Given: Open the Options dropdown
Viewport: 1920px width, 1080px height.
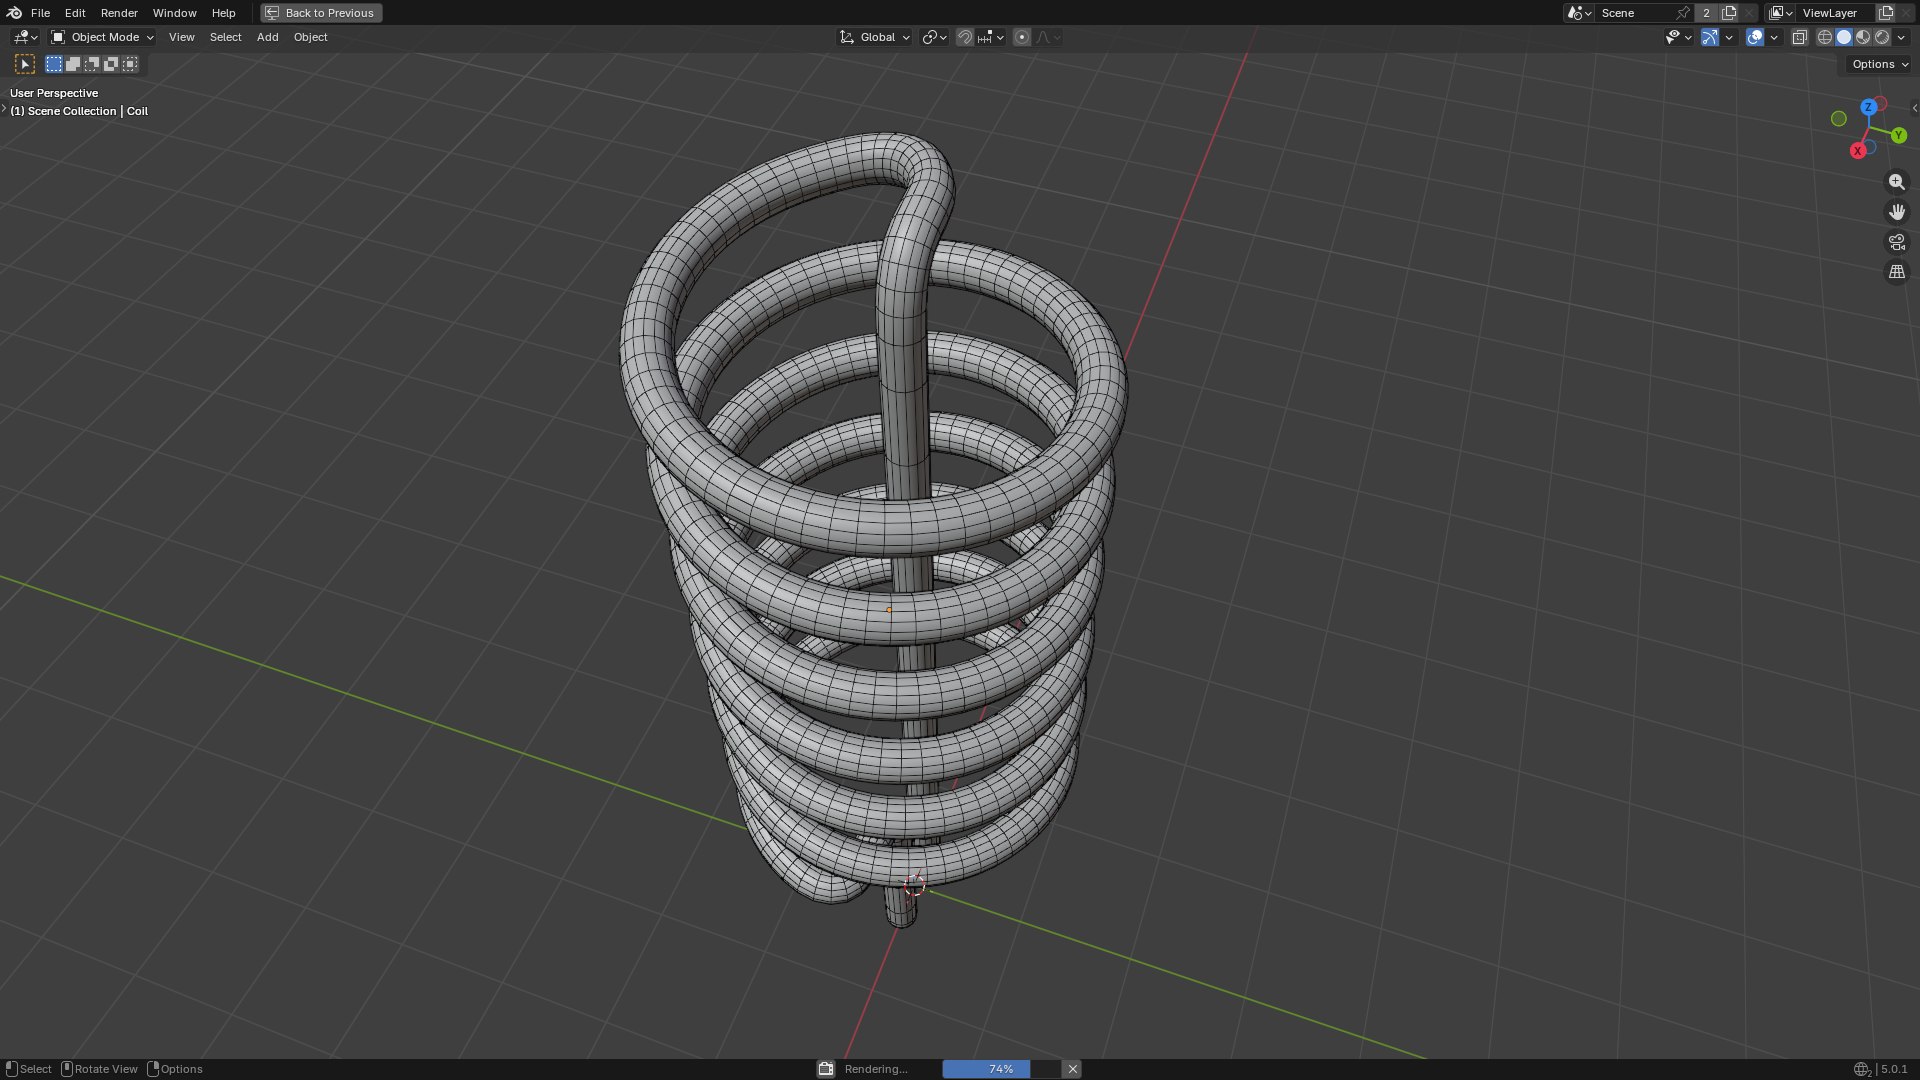Looking at the screenshot, I should click(x=1879, y=64).
